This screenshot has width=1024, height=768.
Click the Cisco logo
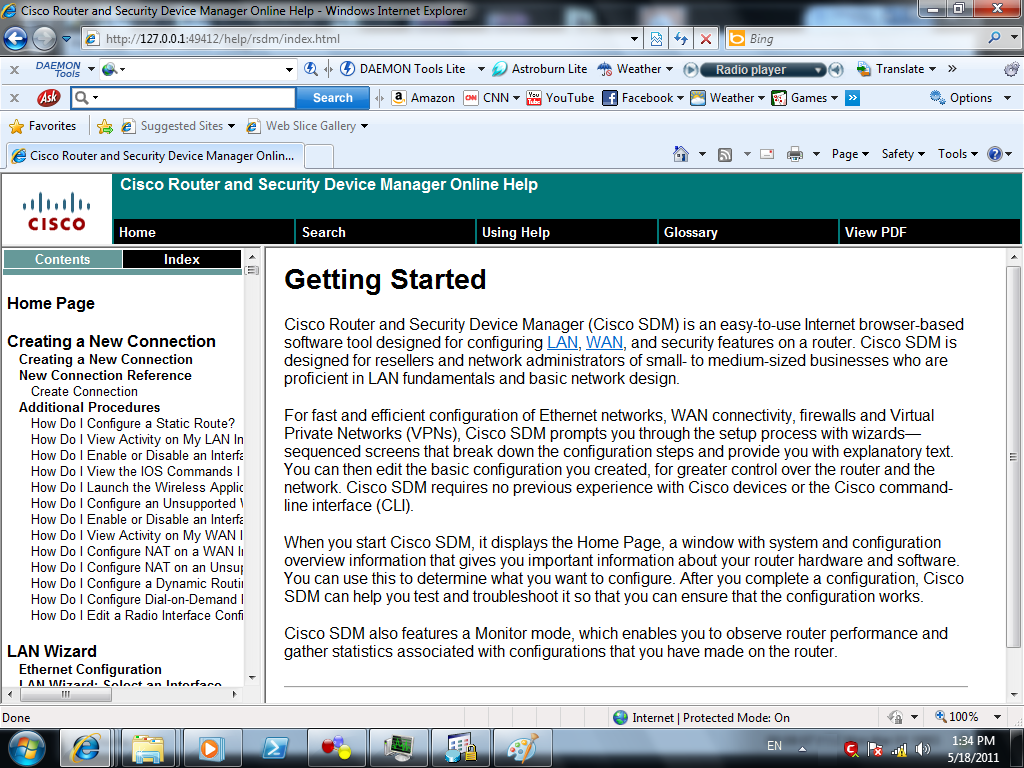tap(56, 211)
